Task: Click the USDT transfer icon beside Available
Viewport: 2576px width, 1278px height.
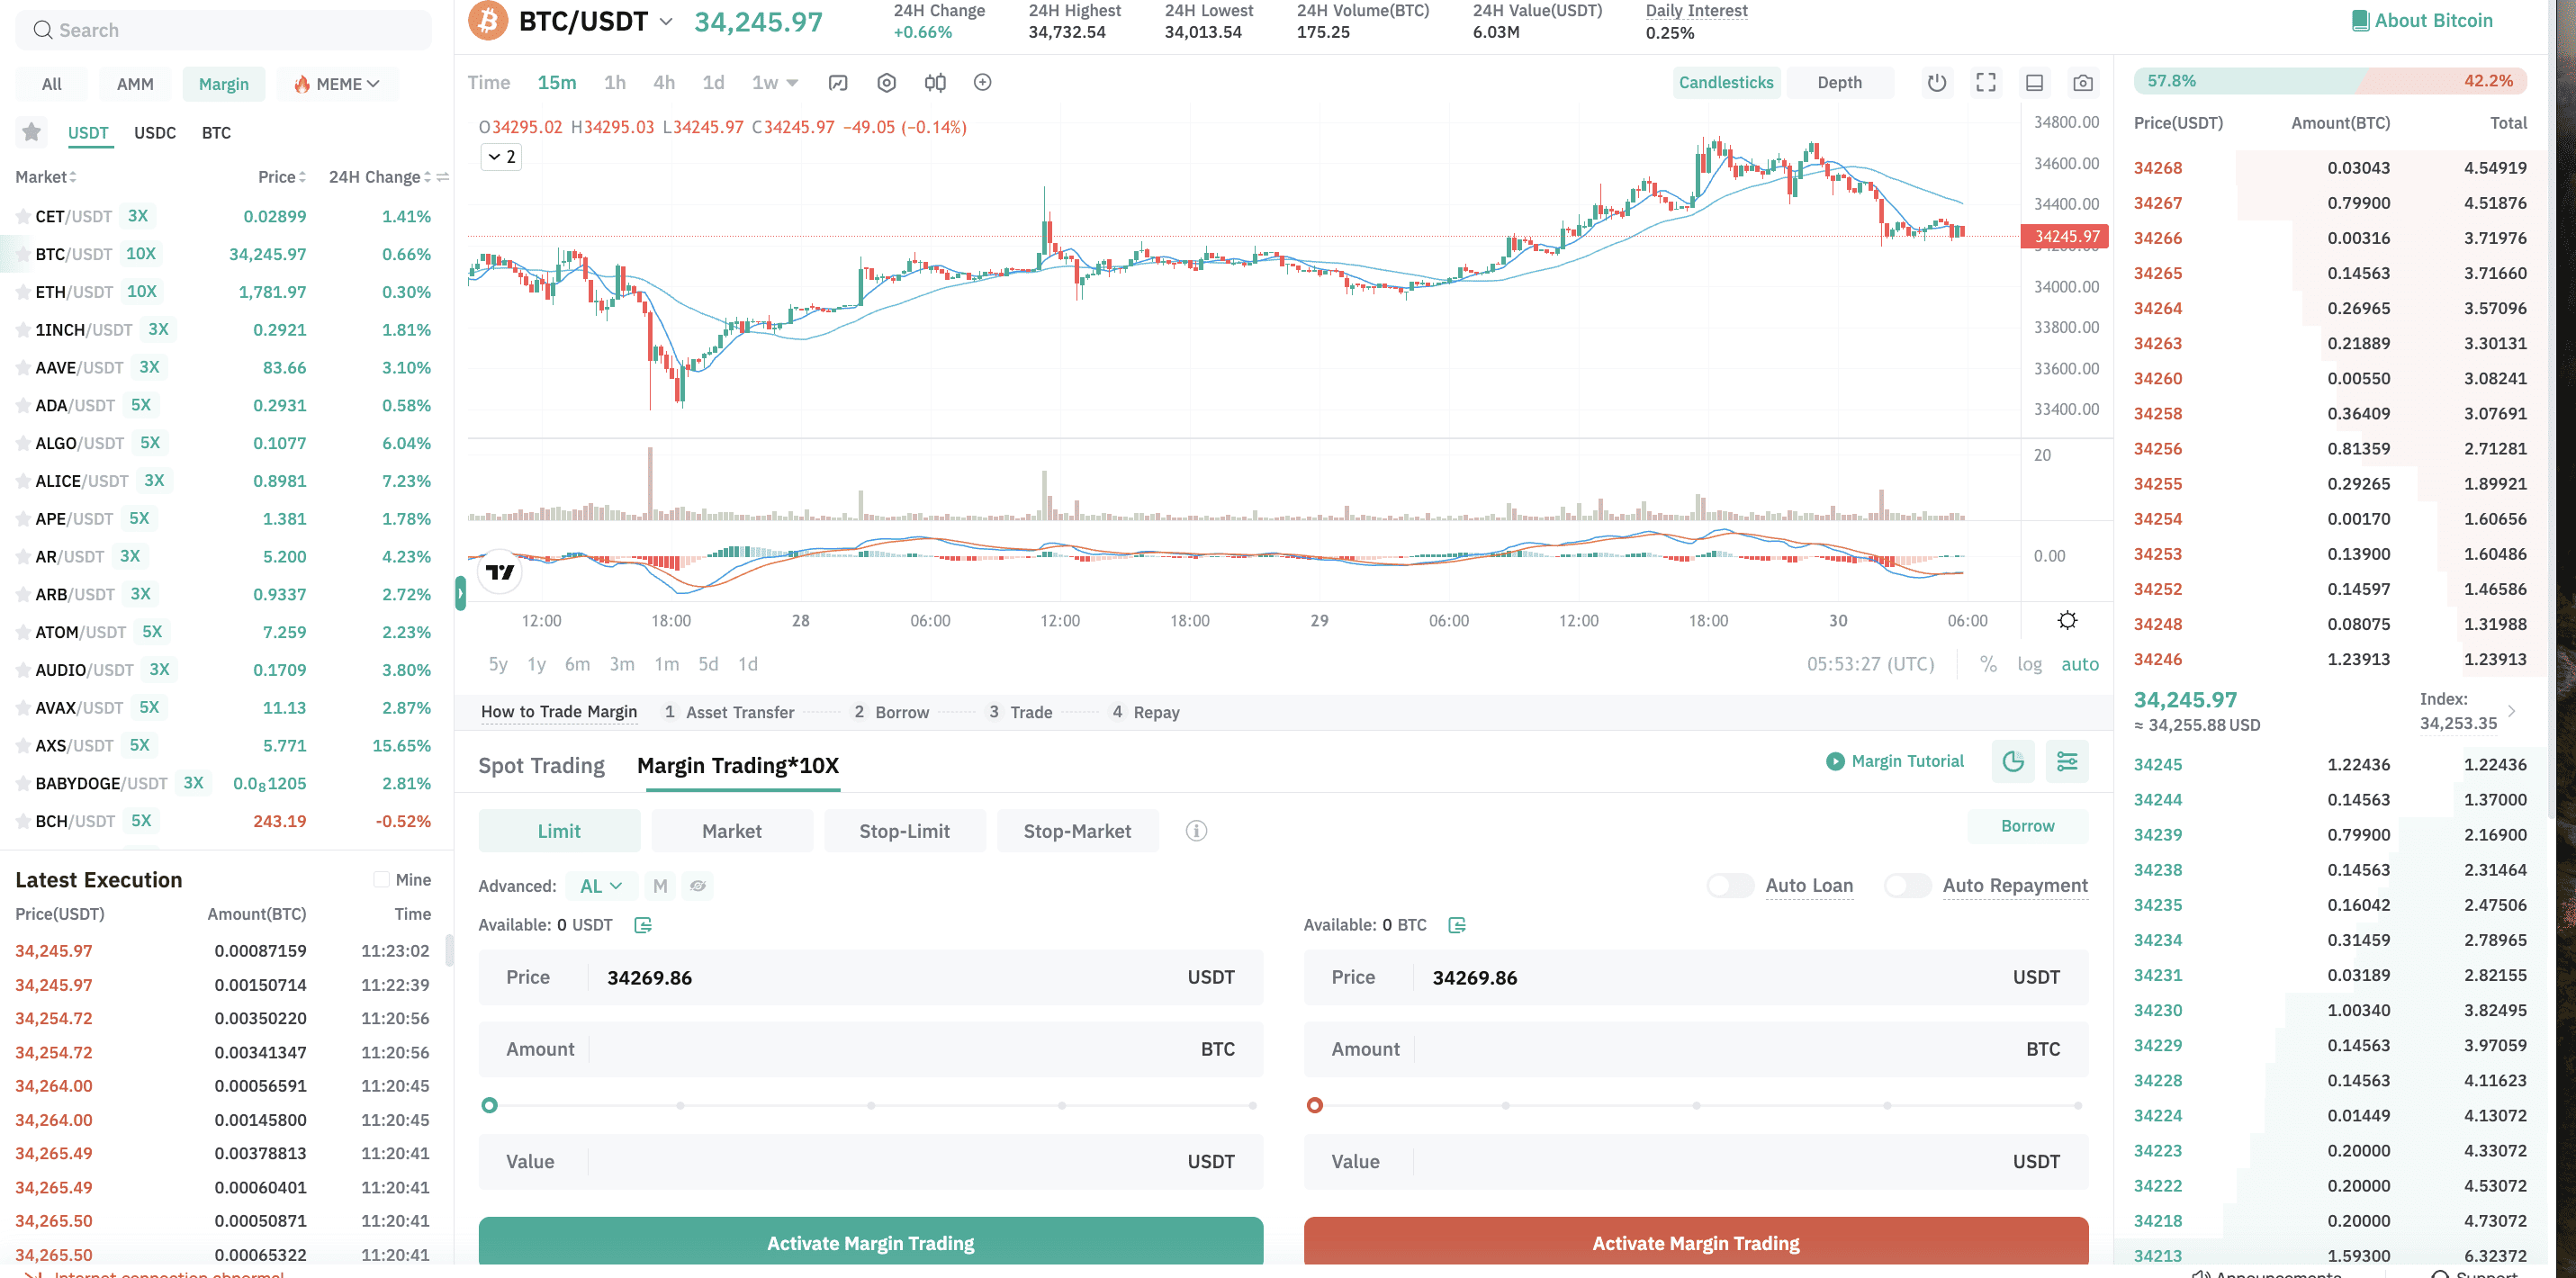Action: point(643,925)
